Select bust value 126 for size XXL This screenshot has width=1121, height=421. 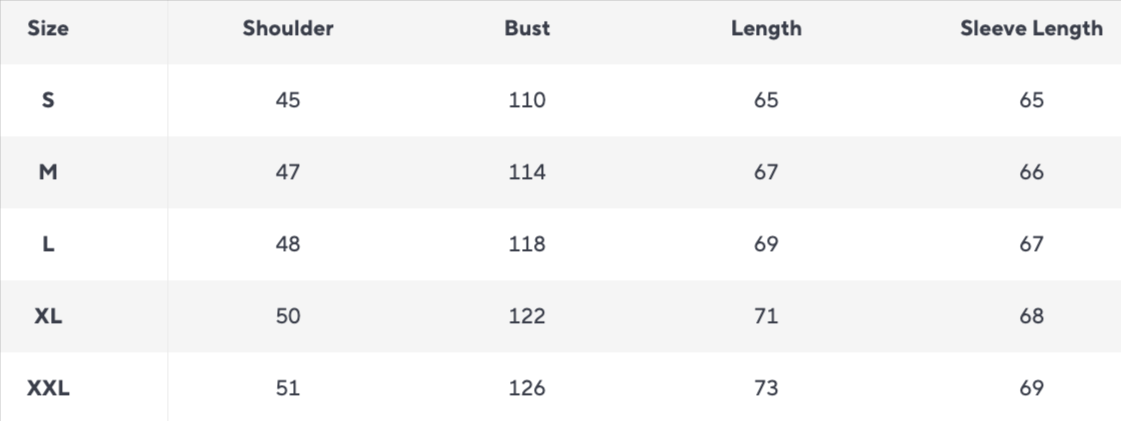click(527, 388)
